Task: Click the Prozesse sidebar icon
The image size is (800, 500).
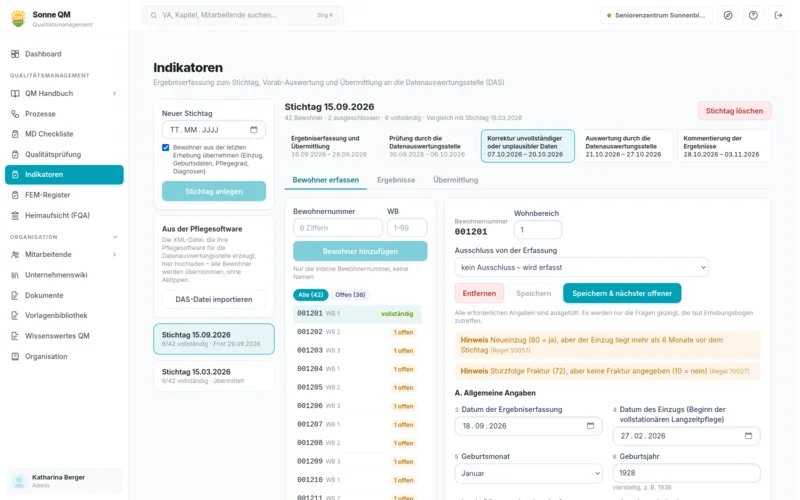Action: pos(15,114)
